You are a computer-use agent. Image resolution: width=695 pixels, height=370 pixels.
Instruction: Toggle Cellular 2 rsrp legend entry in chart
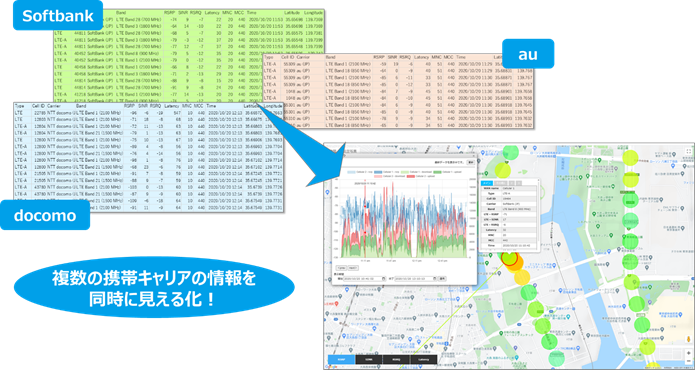(360, 172)
